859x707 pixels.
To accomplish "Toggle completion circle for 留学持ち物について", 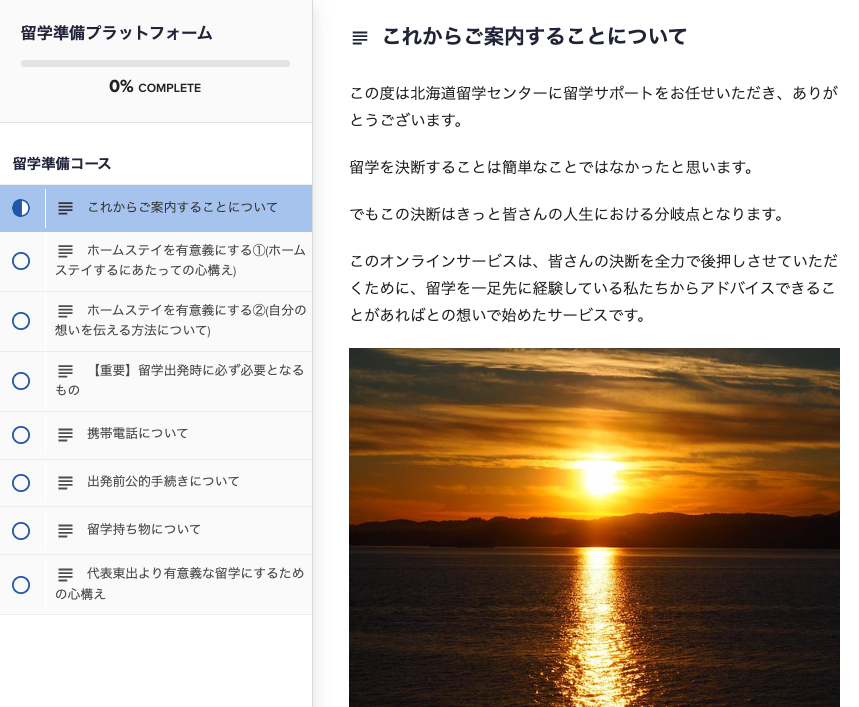I will click(x=21, y=531).
